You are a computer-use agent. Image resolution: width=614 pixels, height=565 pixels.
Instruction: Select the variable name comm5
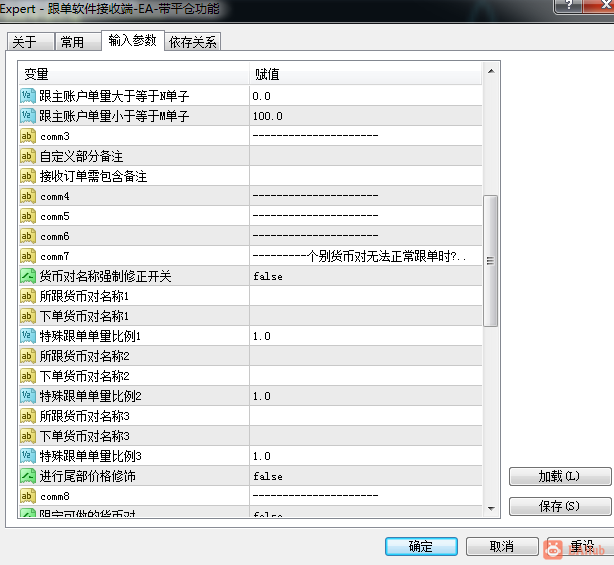(x=55, y=216)
